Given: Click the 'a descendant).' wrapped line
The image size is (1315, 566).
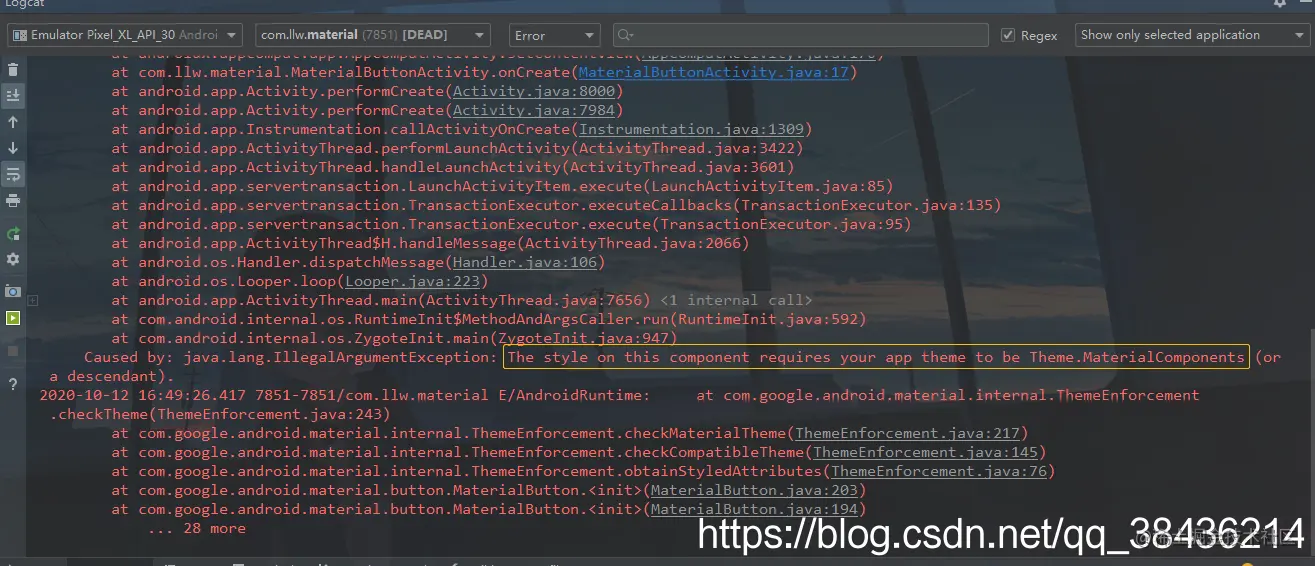Looking at the screenshot, I should click(112, 376).
